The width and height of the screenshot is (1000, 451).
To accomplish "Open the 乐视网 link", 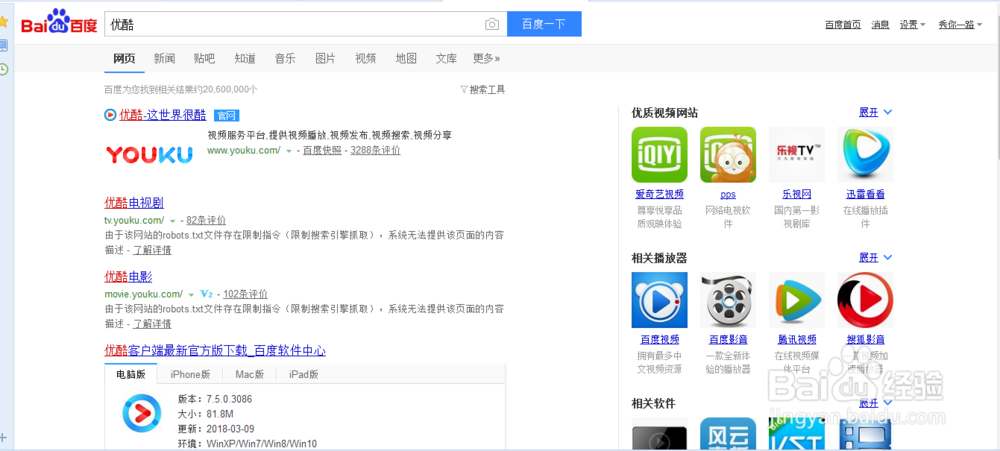I will [797, 195].
